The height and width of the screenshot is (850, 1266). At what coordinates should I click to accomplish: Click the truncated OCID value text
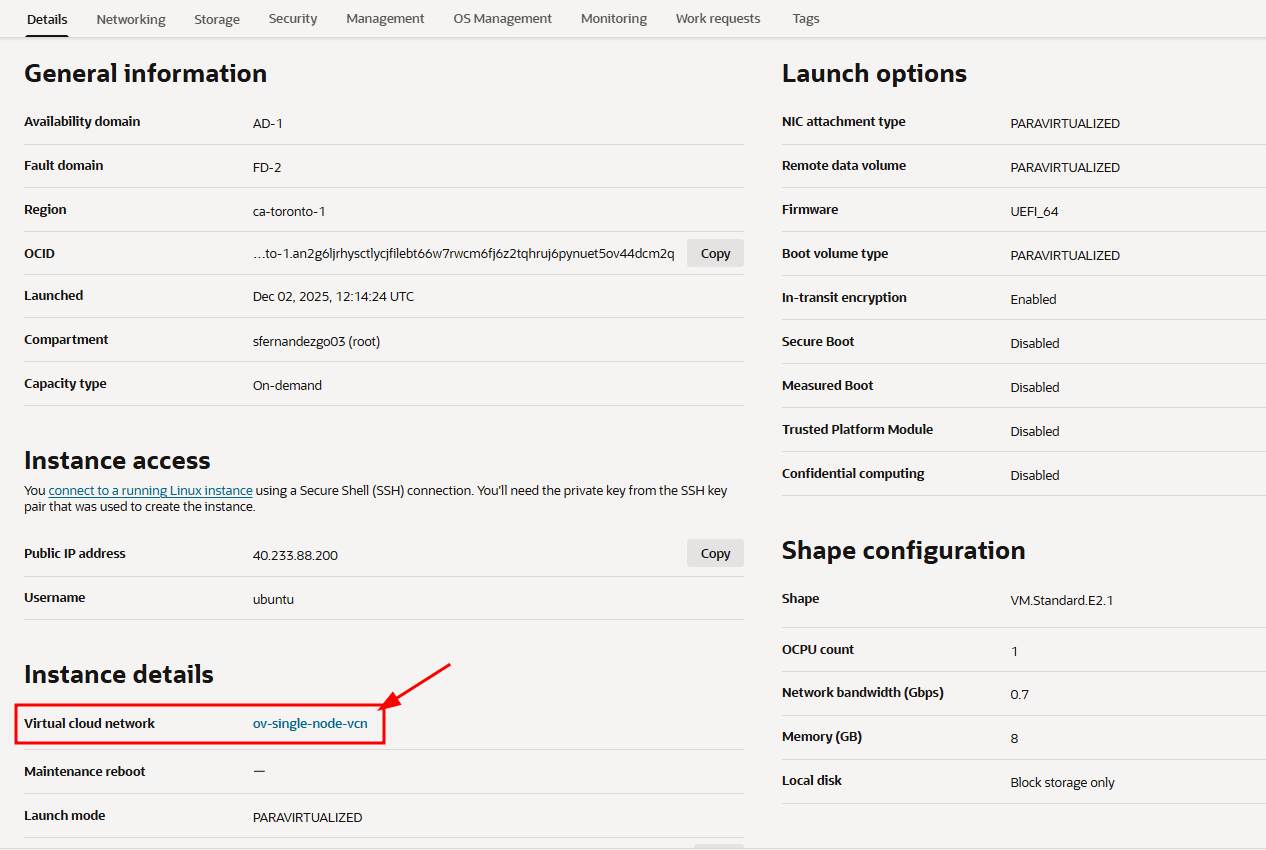(x=463, y=254)
